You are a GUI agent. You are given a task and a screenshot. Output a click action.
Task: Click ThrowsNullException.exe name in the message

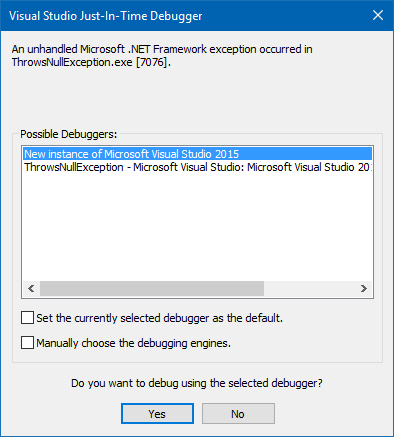click(72, 62)
